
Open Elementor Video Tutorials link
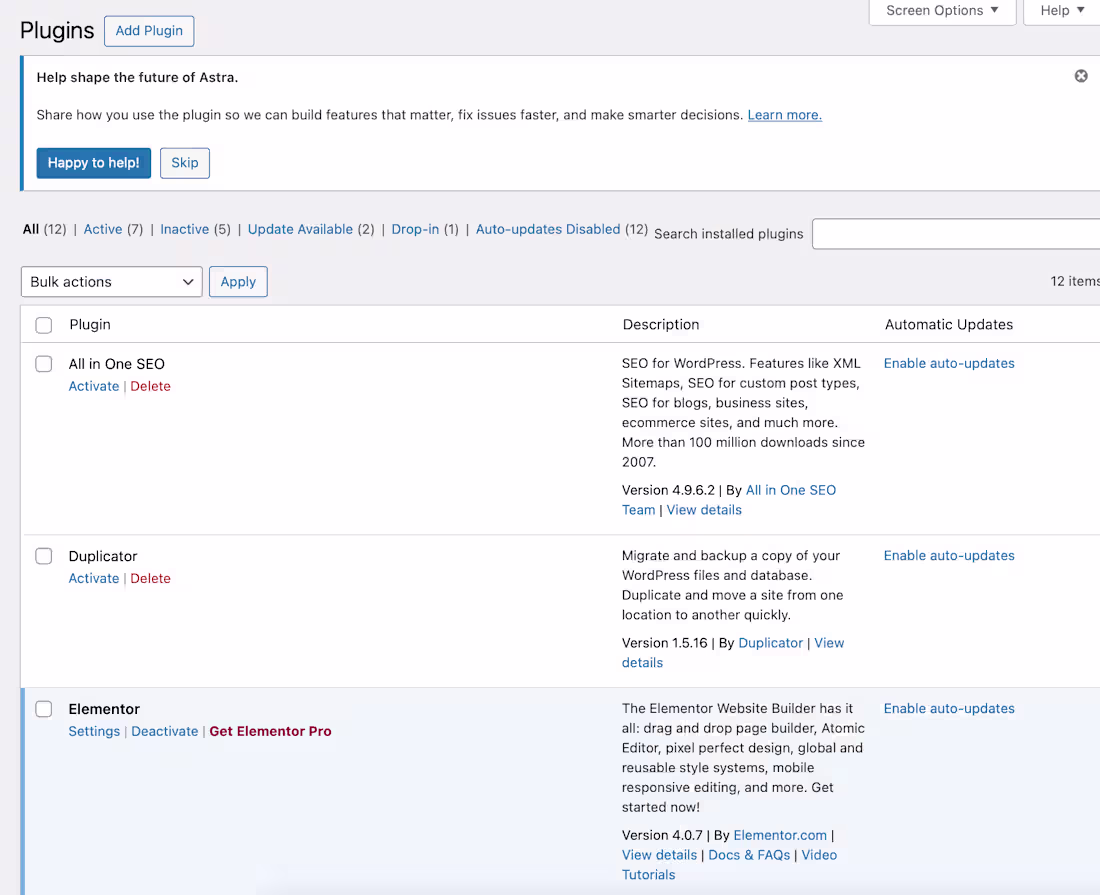point(819,855)
